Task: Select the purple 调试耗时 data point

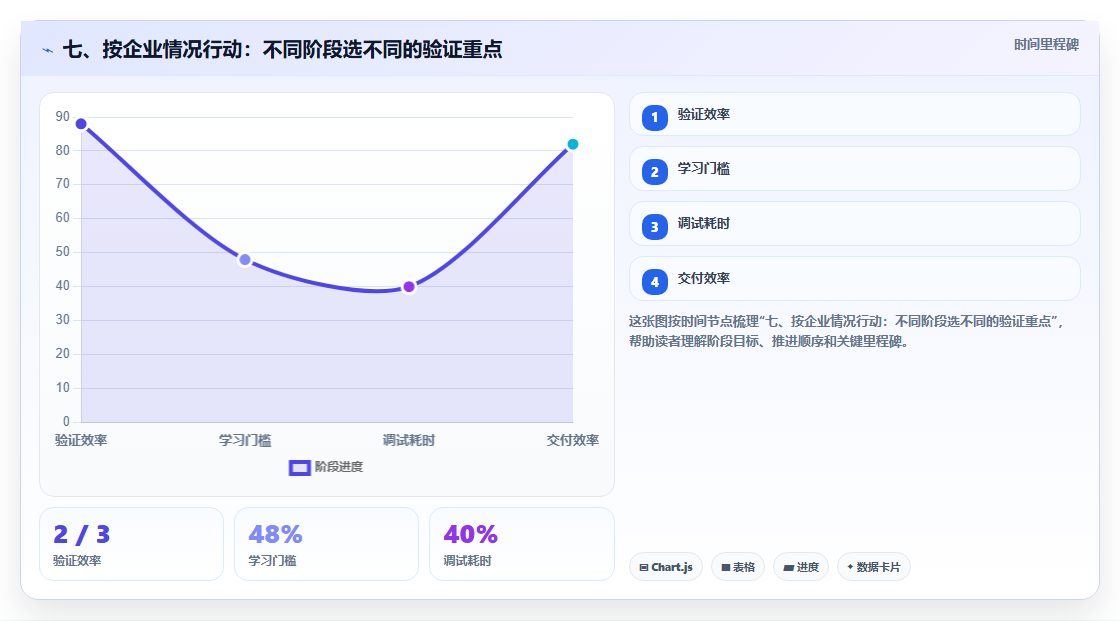Action: tap(409, 287)
